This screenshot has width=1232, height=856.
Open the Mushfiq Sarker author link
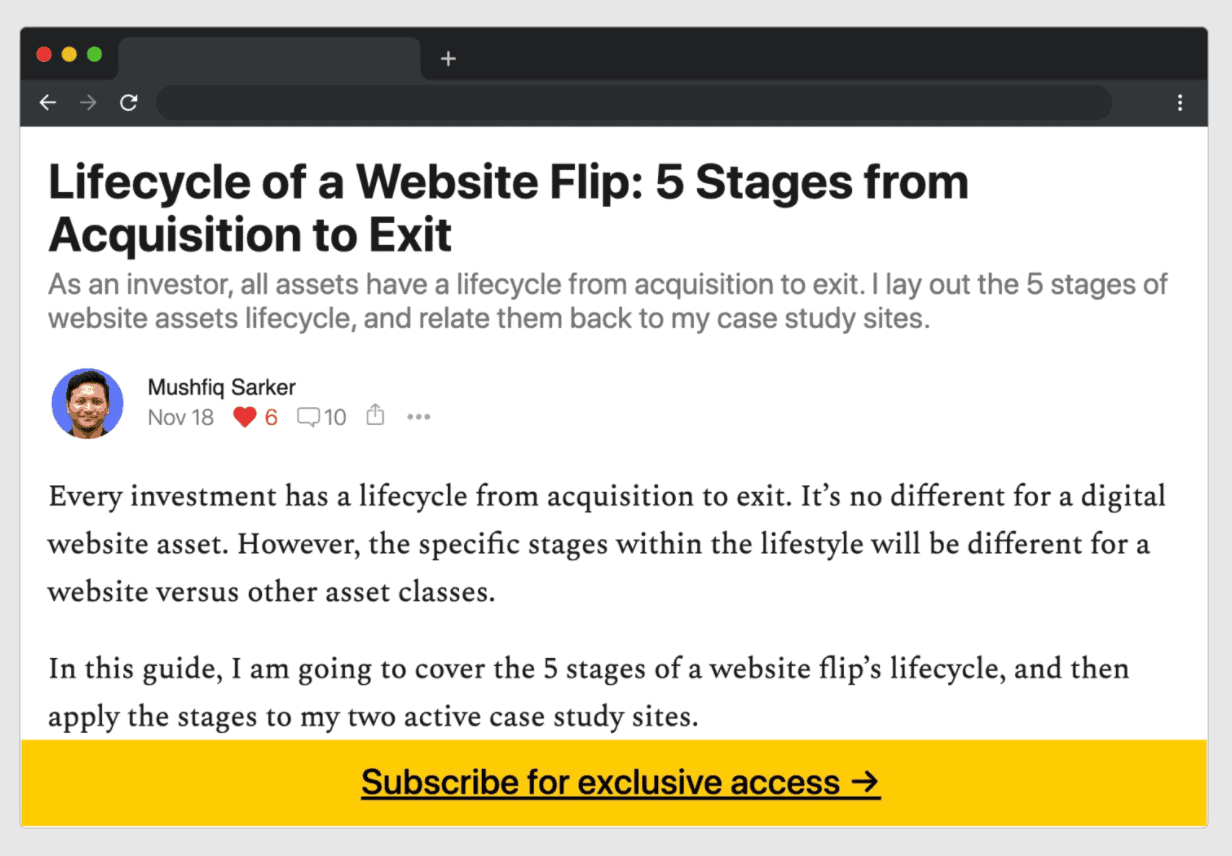221,387
